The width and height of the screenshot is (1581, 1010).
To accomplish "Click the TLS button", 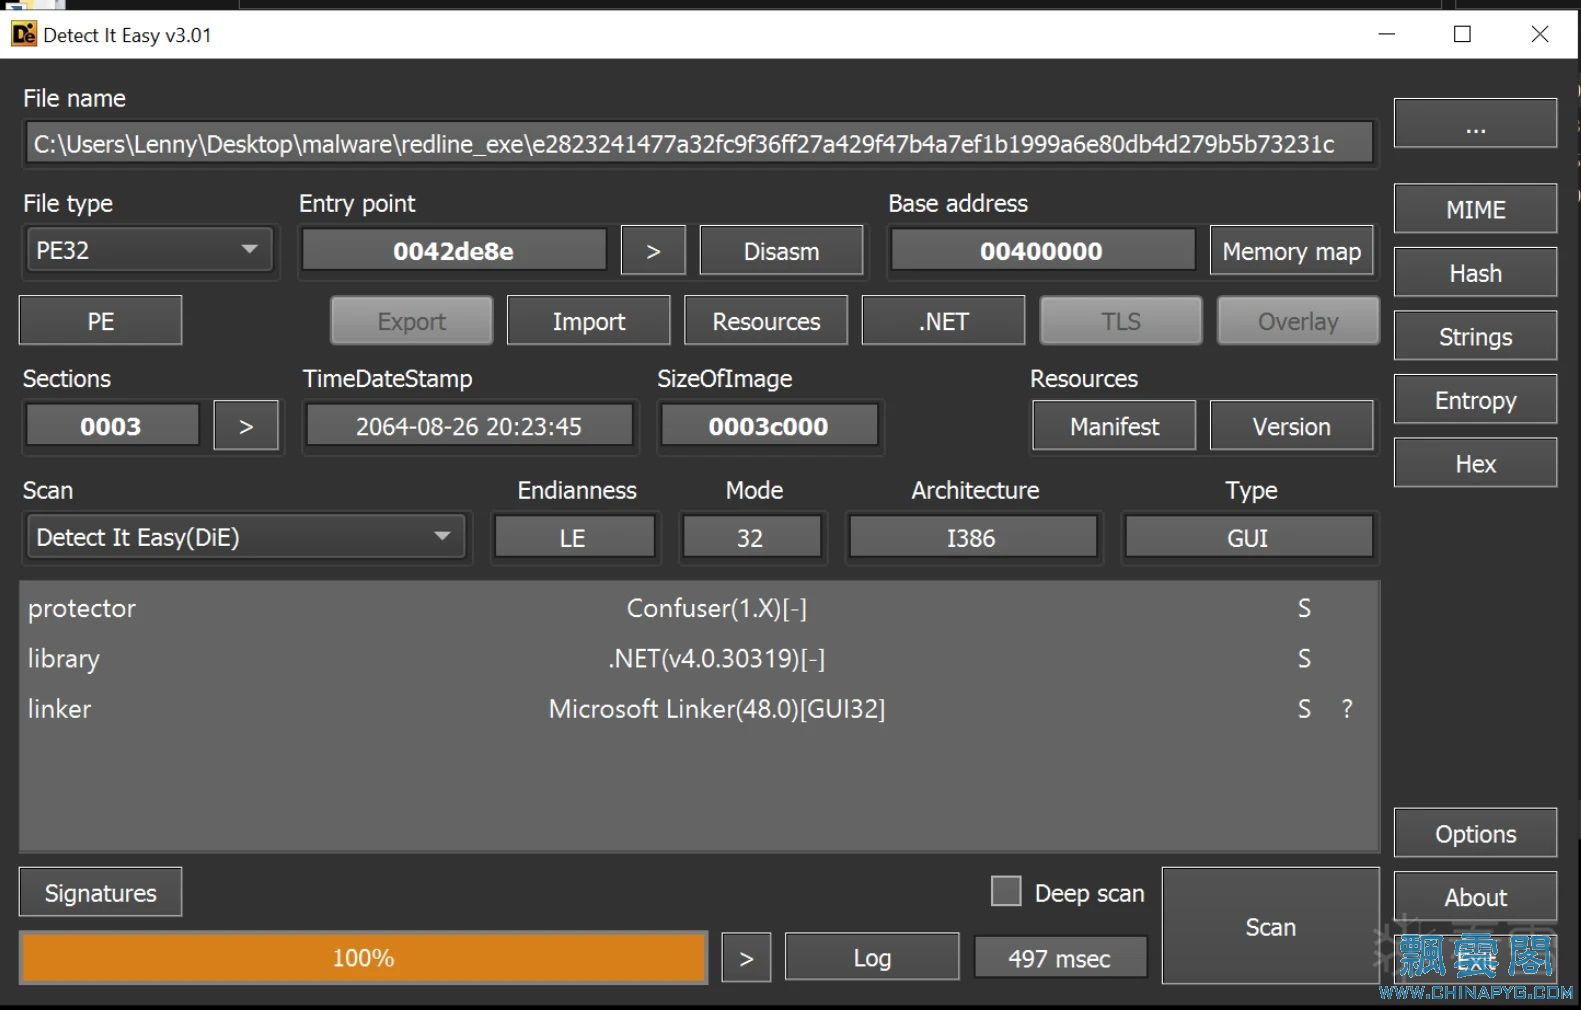I will [1121, 320].
